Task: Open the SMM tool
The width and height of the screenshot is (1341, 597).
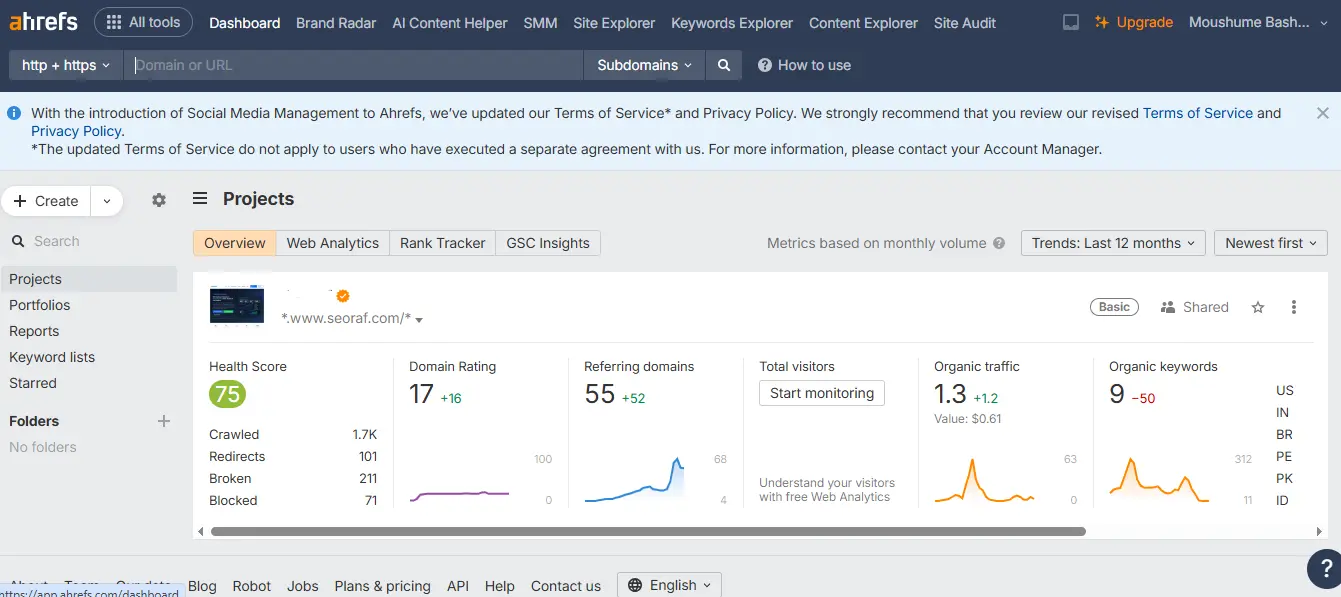Action: tap(540, 22)
